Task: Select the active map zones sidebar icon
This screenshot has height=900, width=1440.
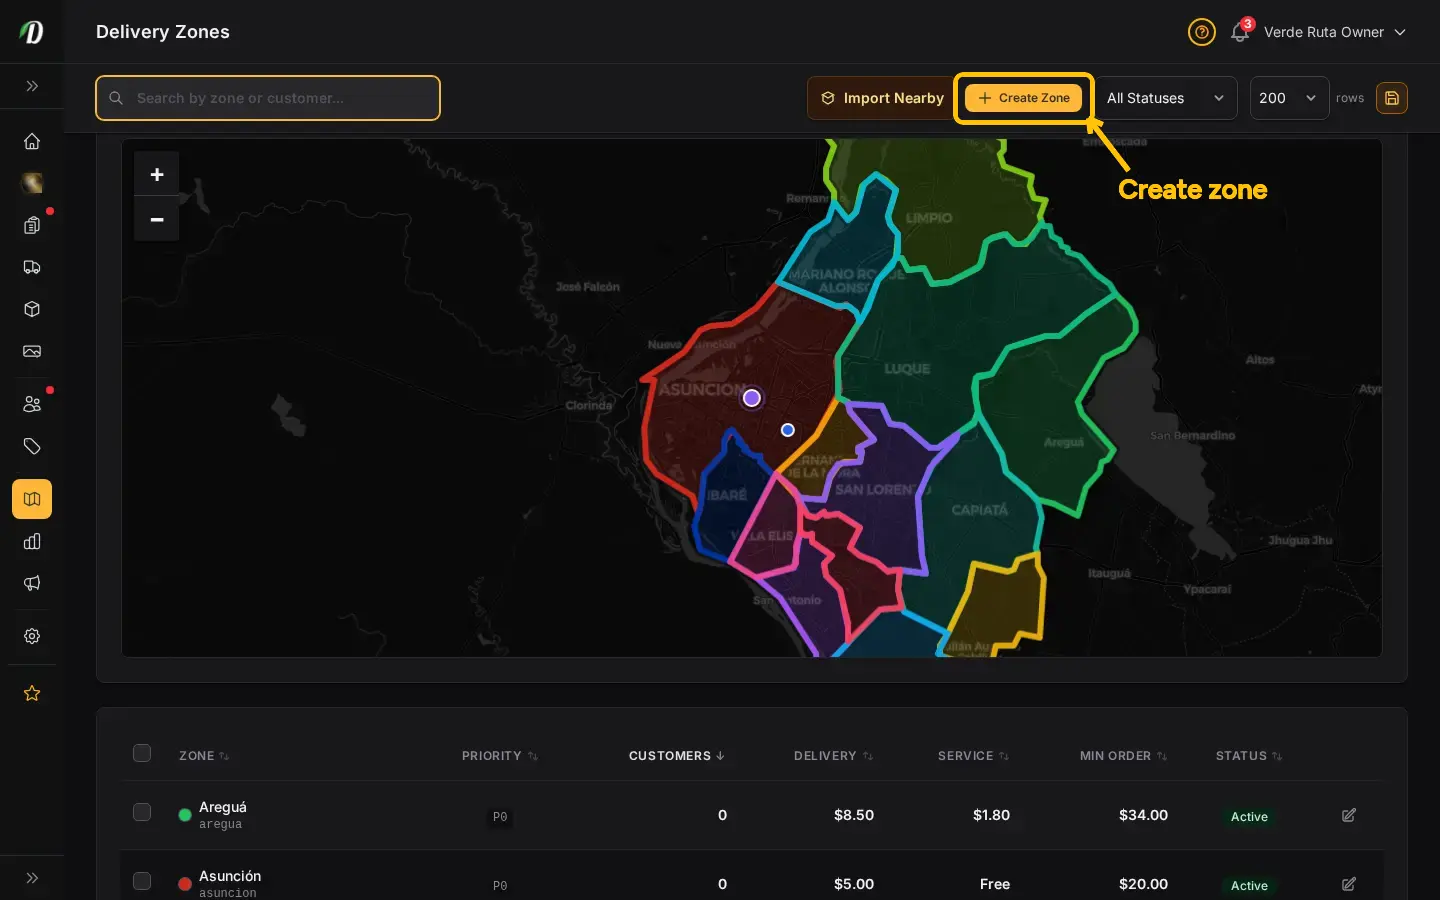Action: (32, 499)
